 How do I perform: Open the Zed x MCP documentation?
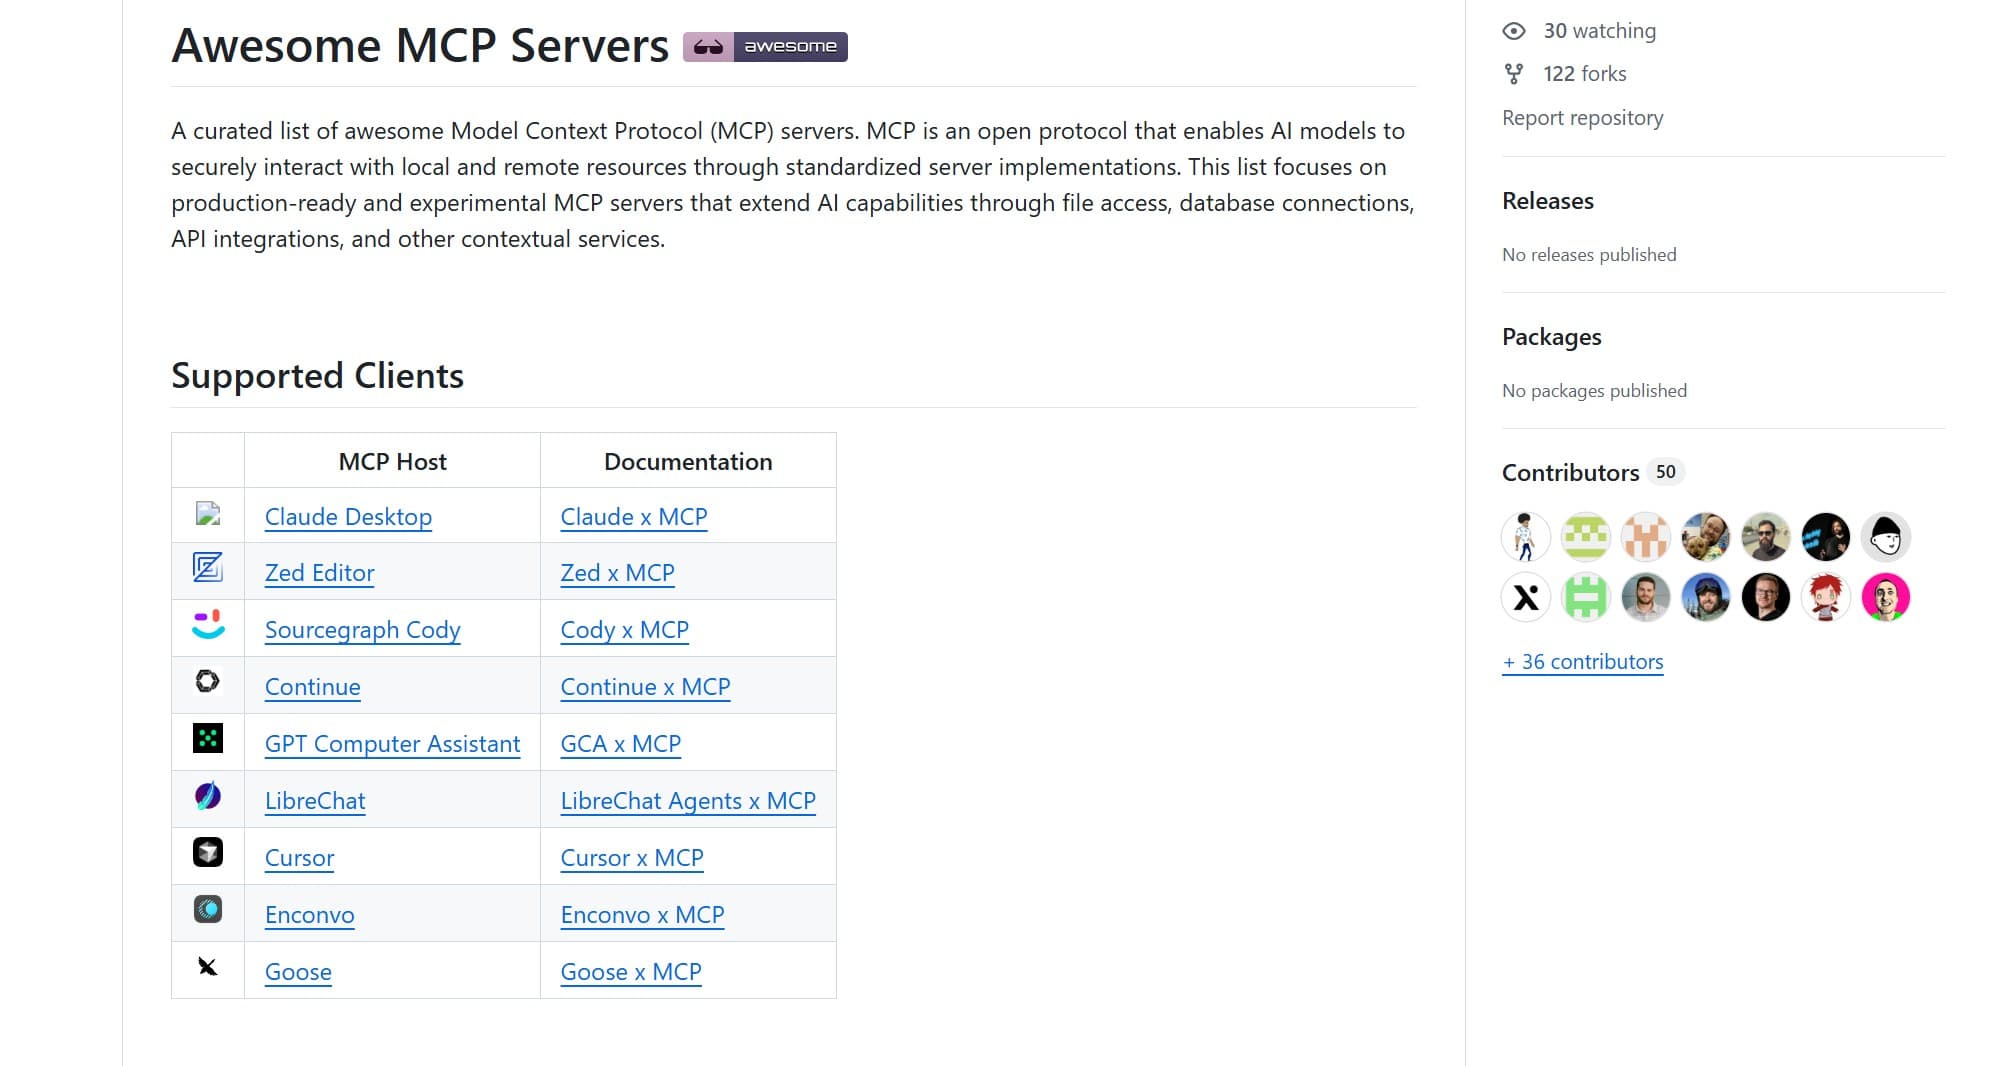tap(617, 573)
